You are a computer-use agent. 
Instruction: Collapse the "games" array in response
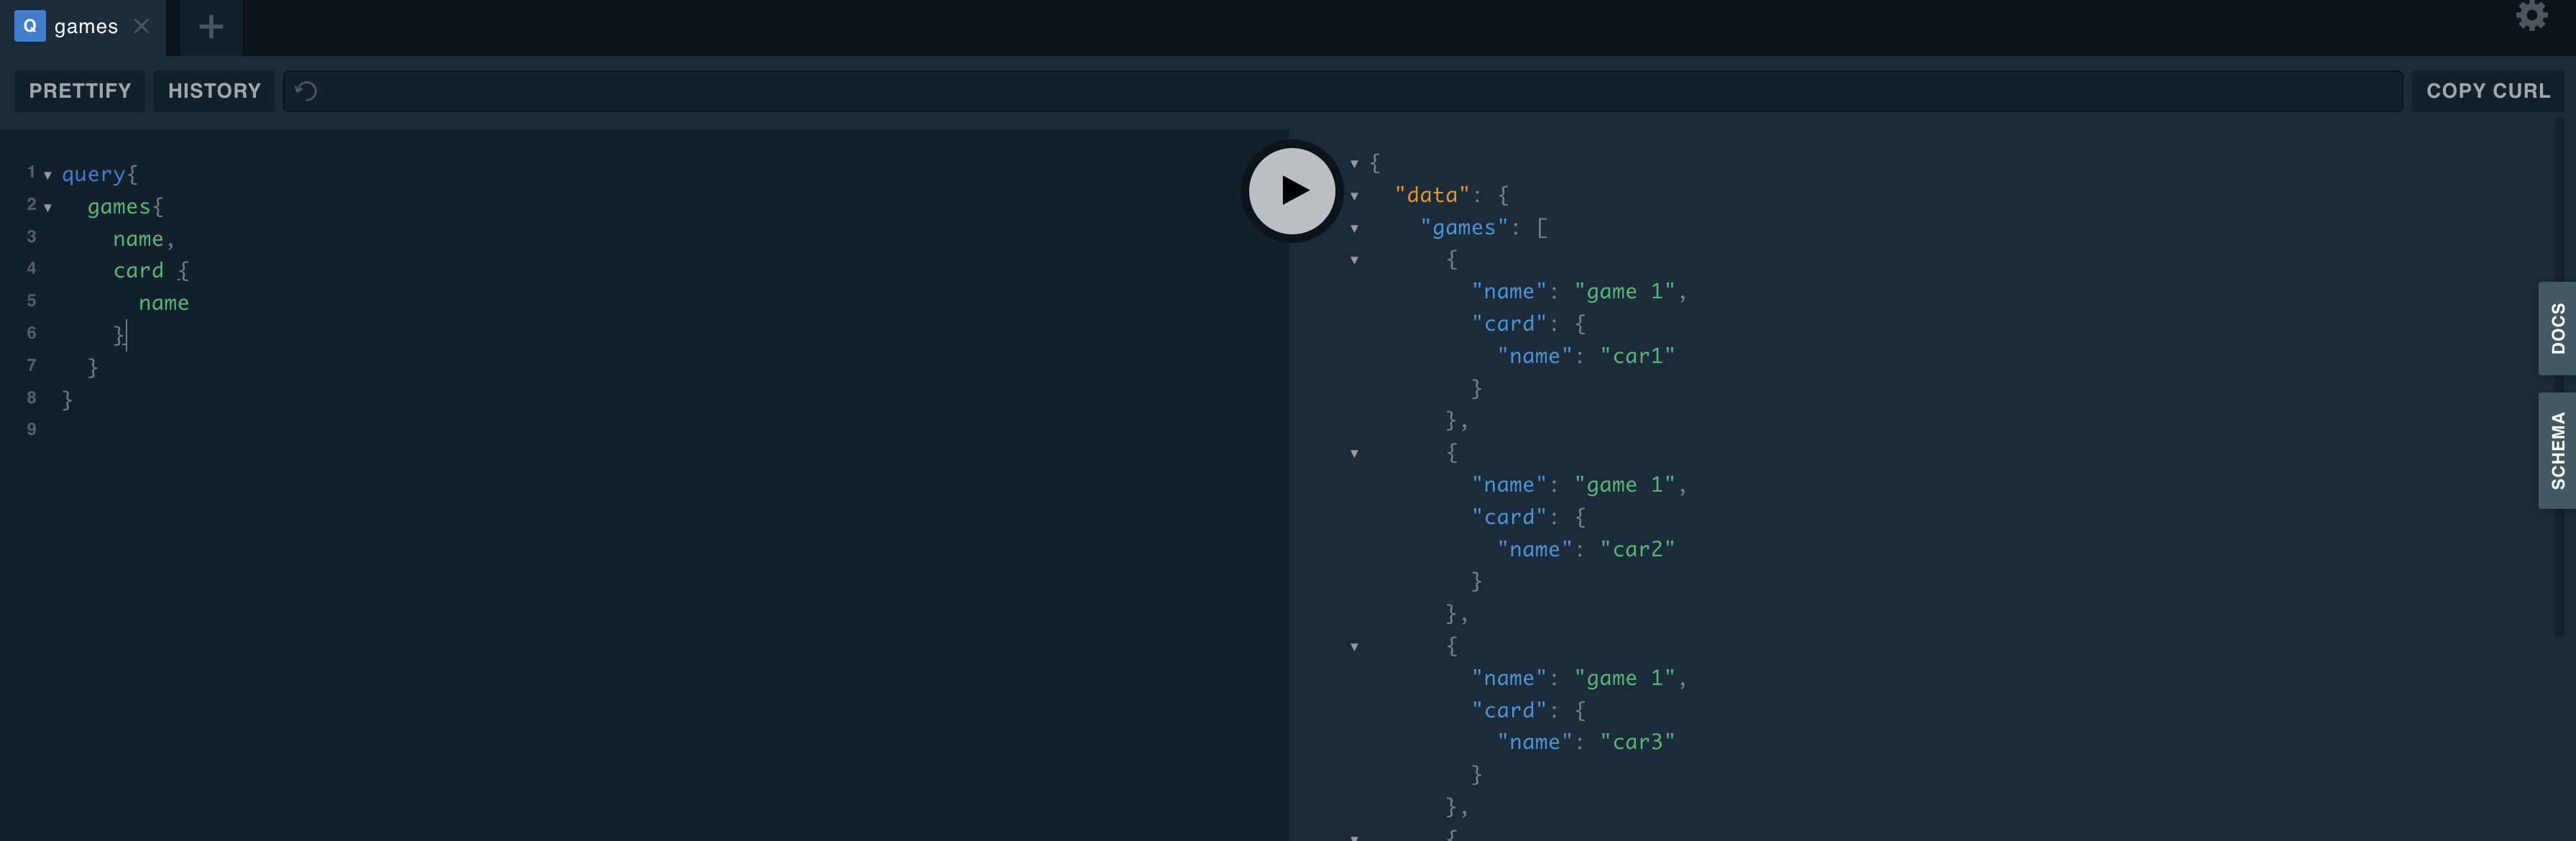pos(1354,228)
